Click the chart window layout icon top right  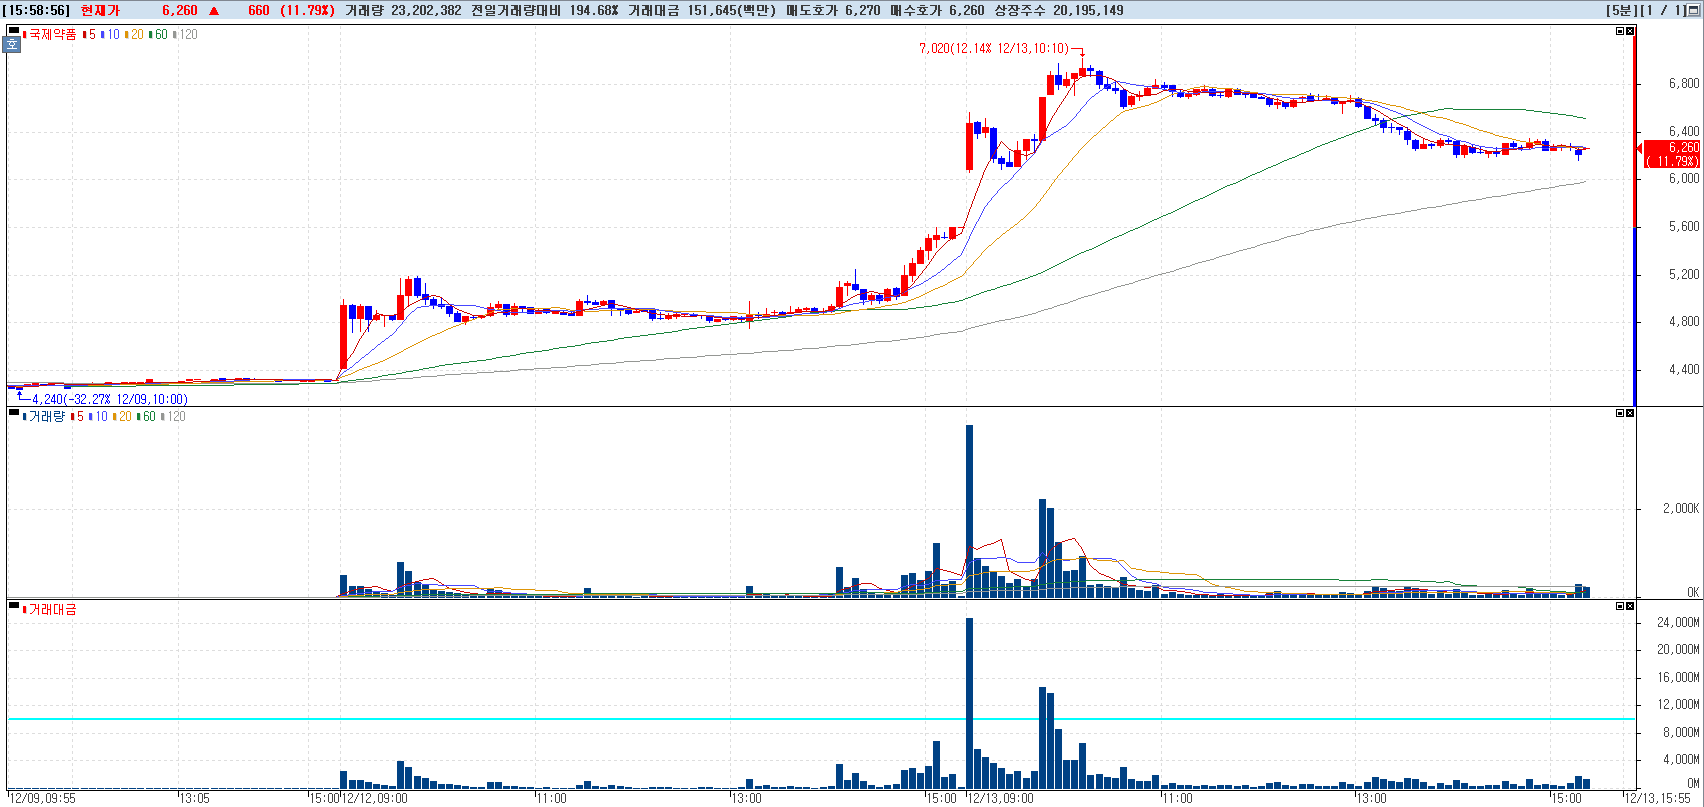[x=1693, y=10]
